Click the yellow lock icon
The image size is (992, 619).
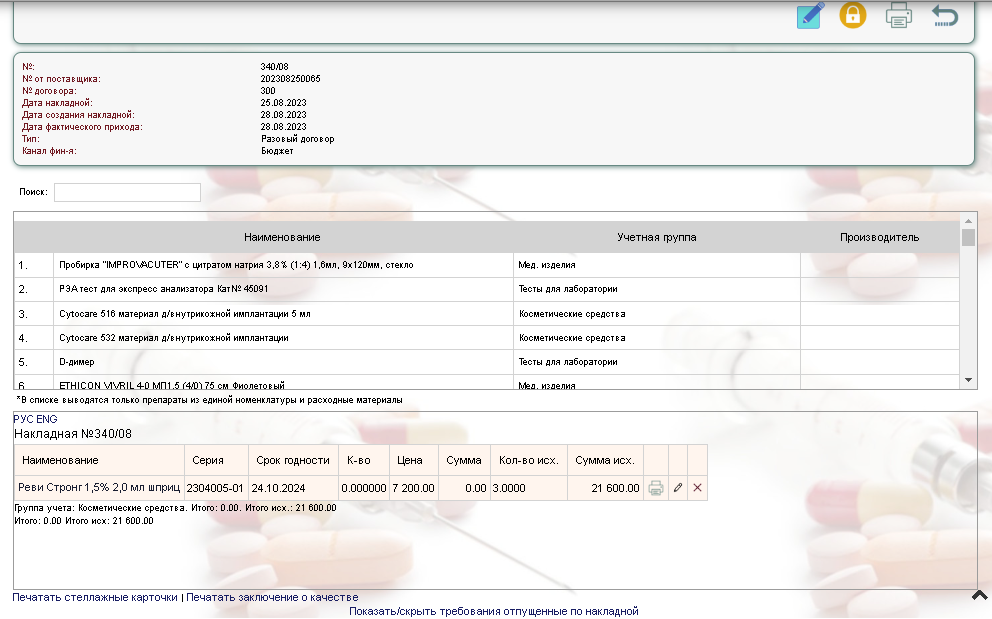(852, 15)
